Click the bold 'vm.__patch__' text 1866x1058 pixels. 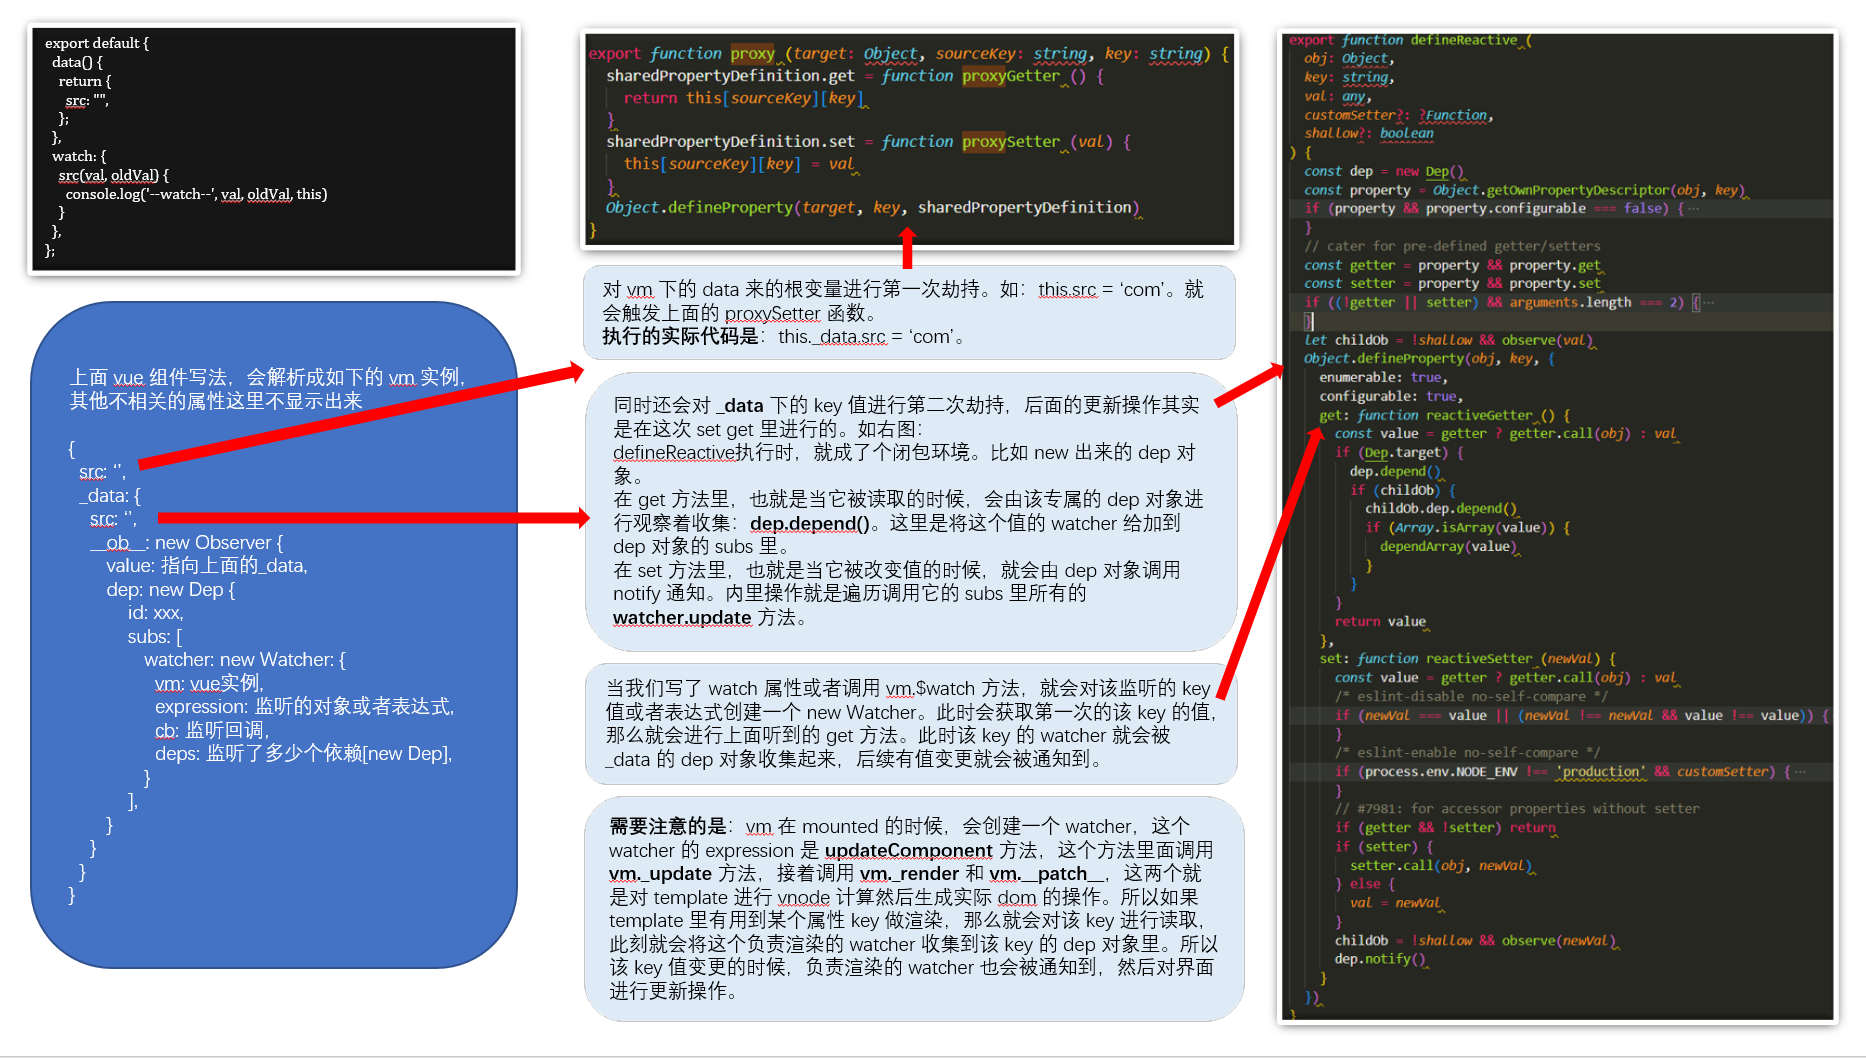point(1048,873)
